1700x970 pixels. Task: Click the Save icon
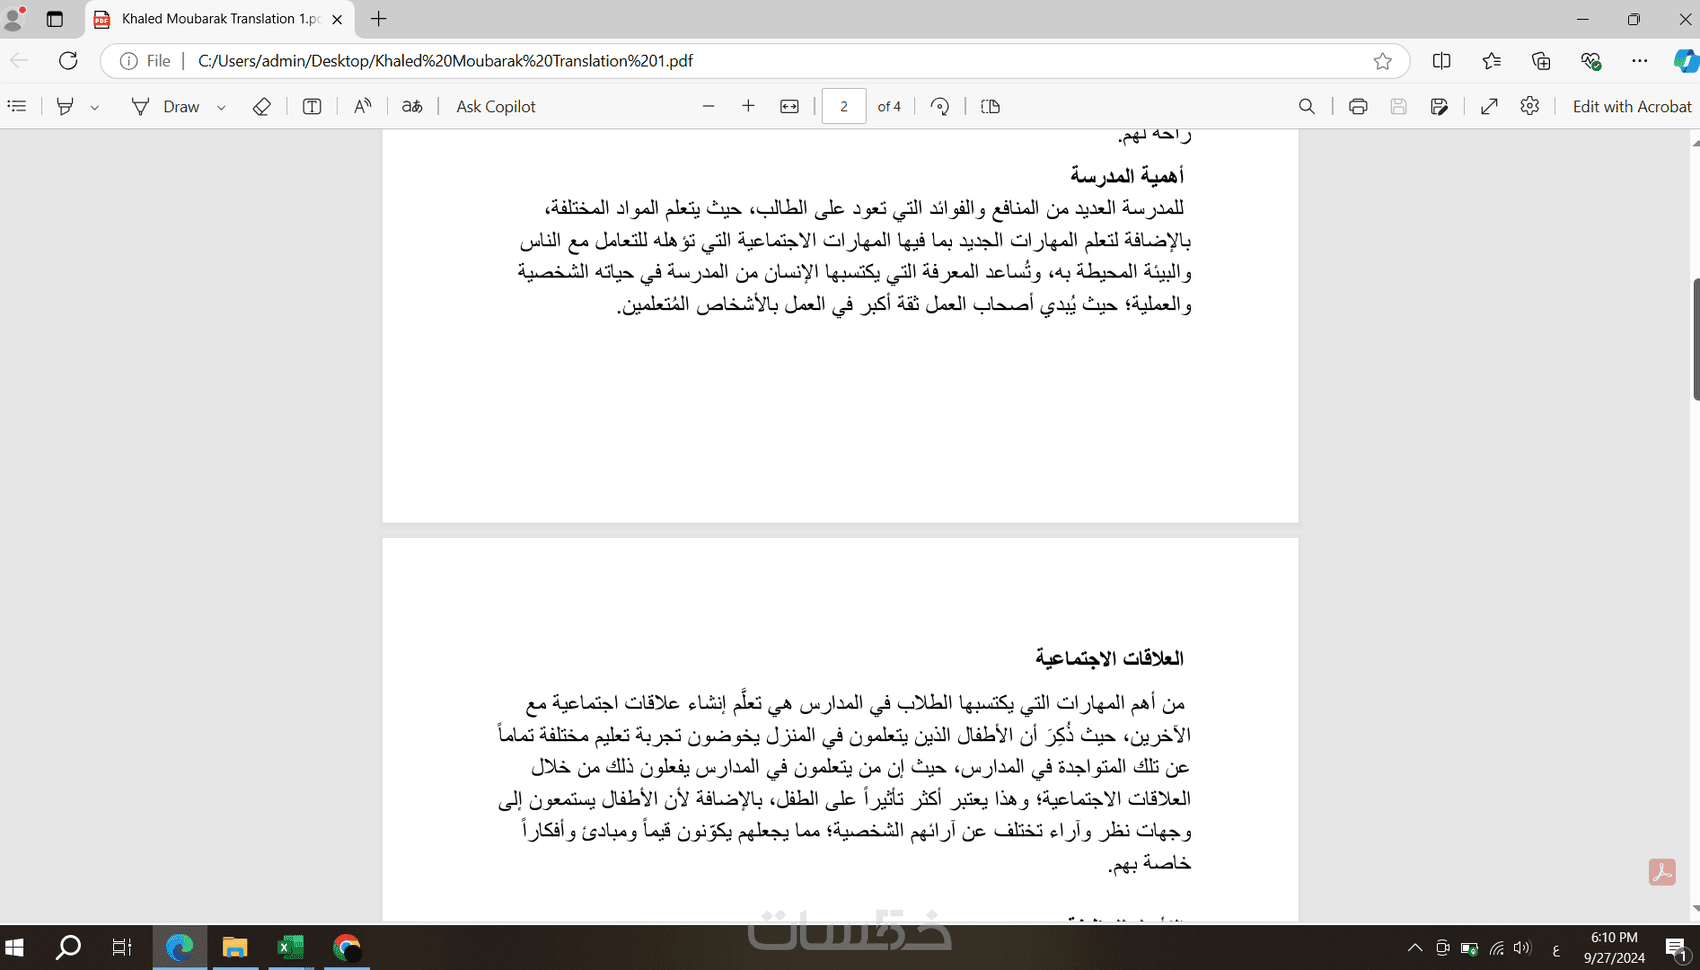click(1398, 106)
